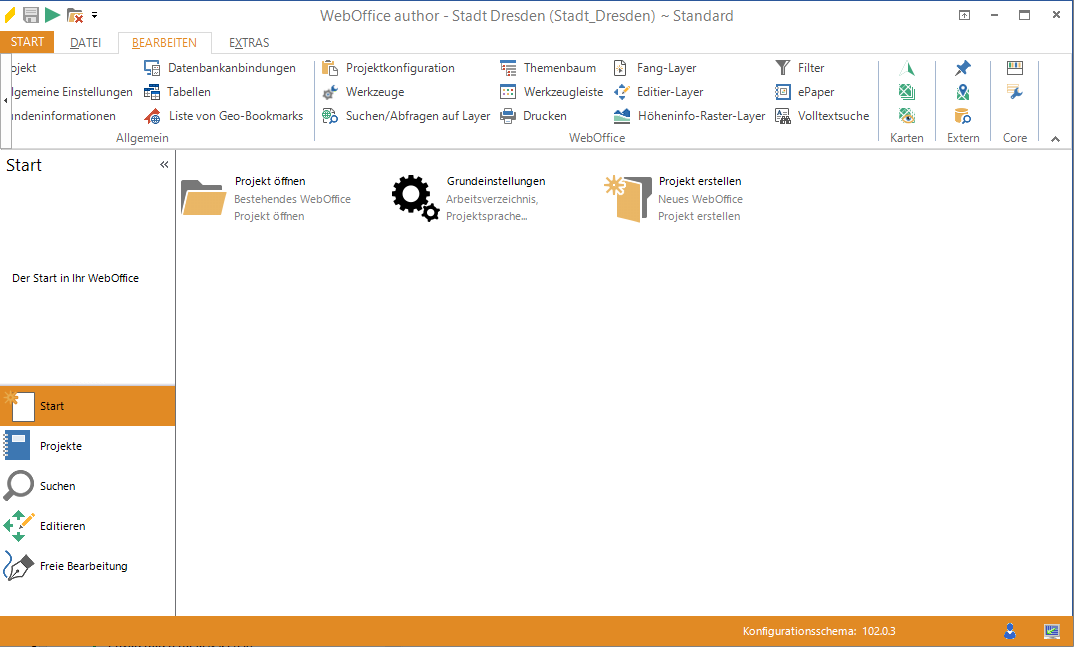Click the blue pin icon in Extern group

(962, 68)
